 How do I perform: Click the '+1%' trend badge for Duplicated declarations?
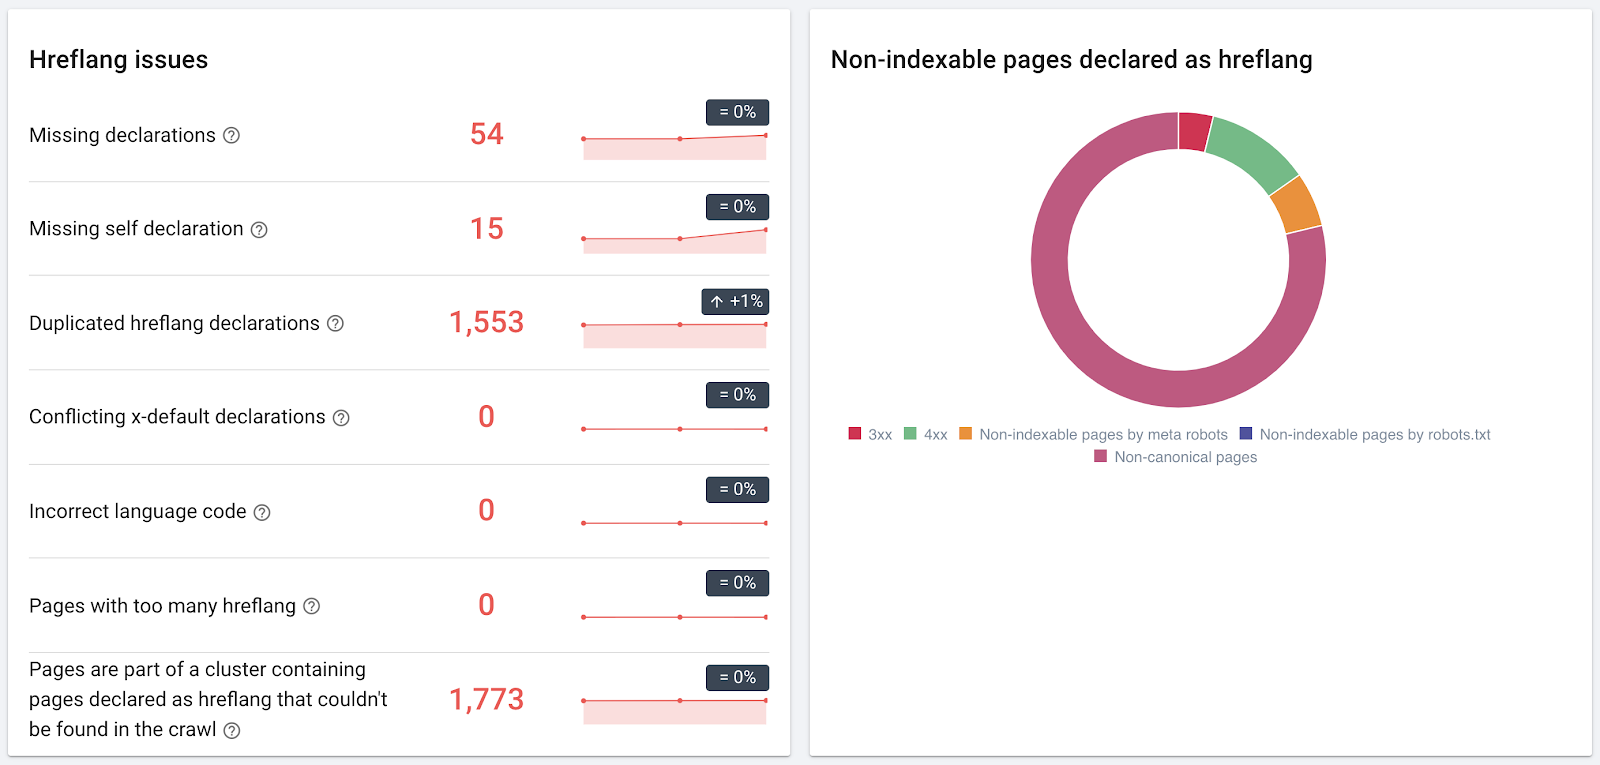tap(735, 301)
